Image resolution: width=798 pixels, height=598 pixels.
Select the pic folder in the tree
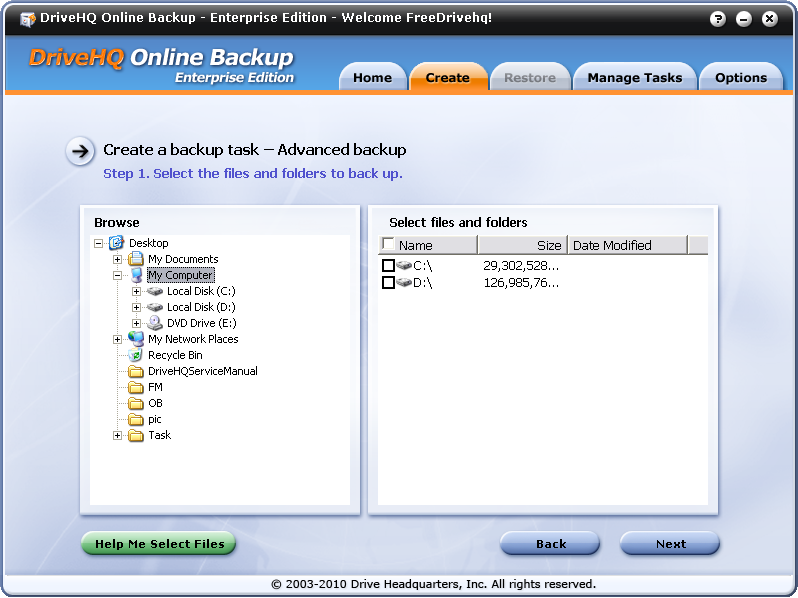click(x=154, y=419)
